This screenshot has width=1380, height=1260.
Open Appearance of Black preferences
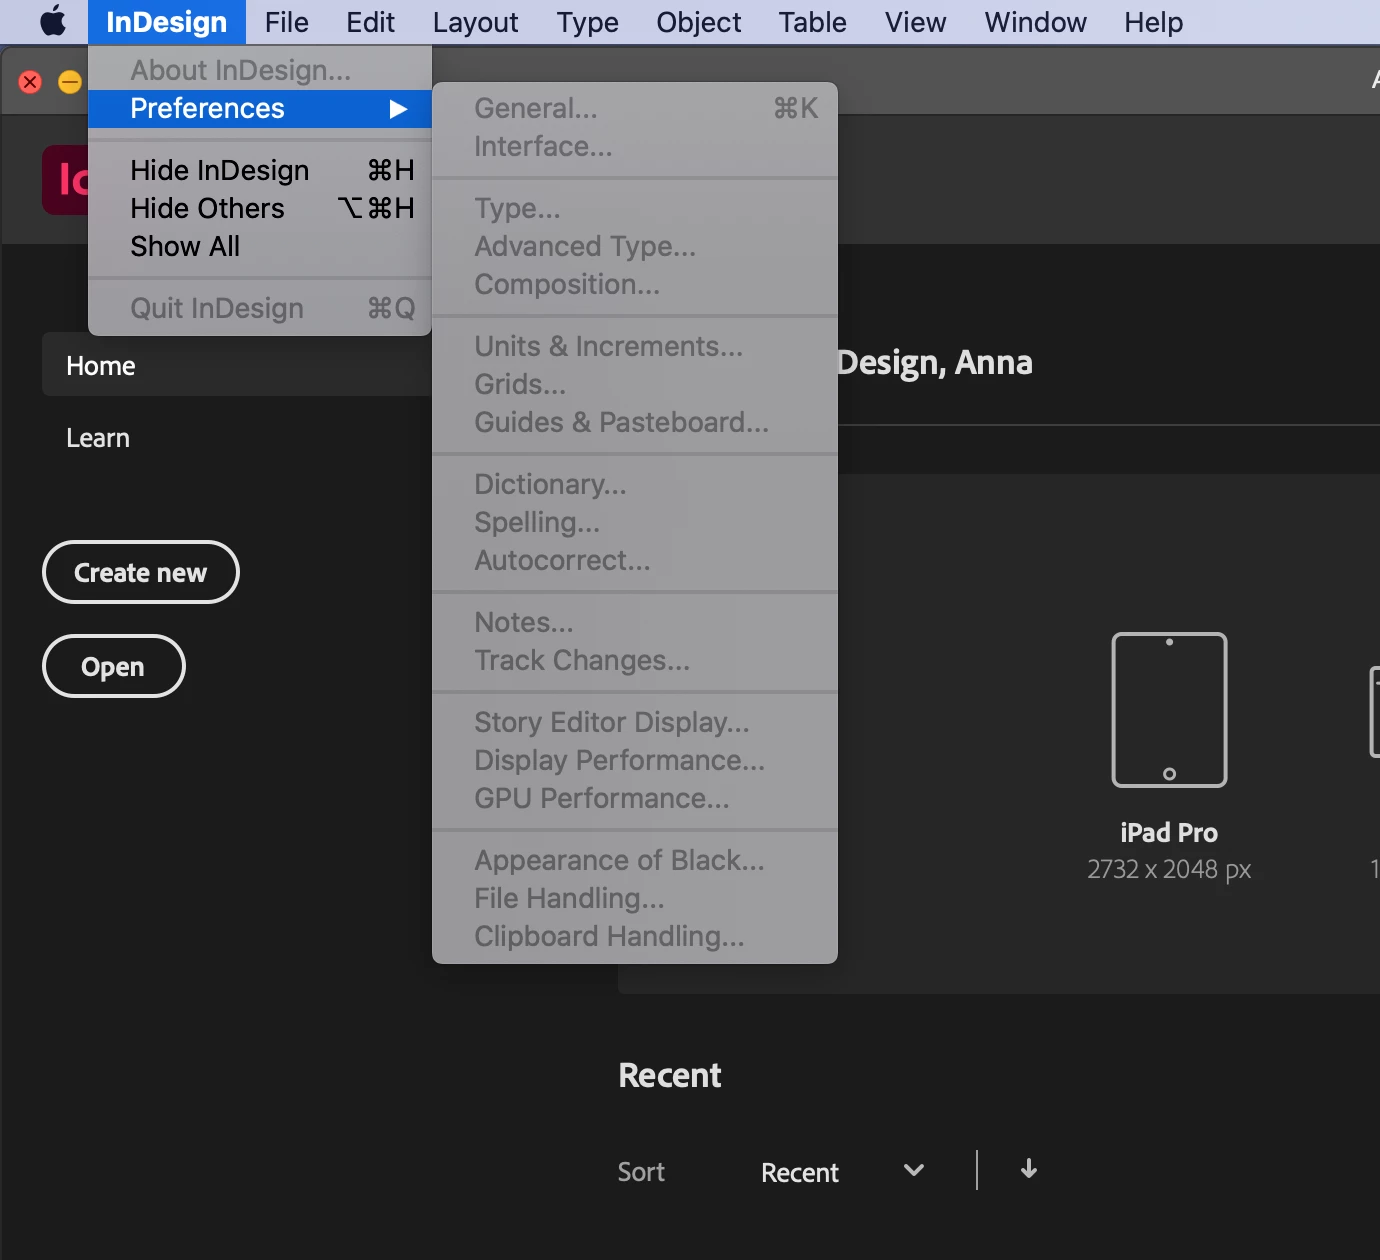[635, 860]
